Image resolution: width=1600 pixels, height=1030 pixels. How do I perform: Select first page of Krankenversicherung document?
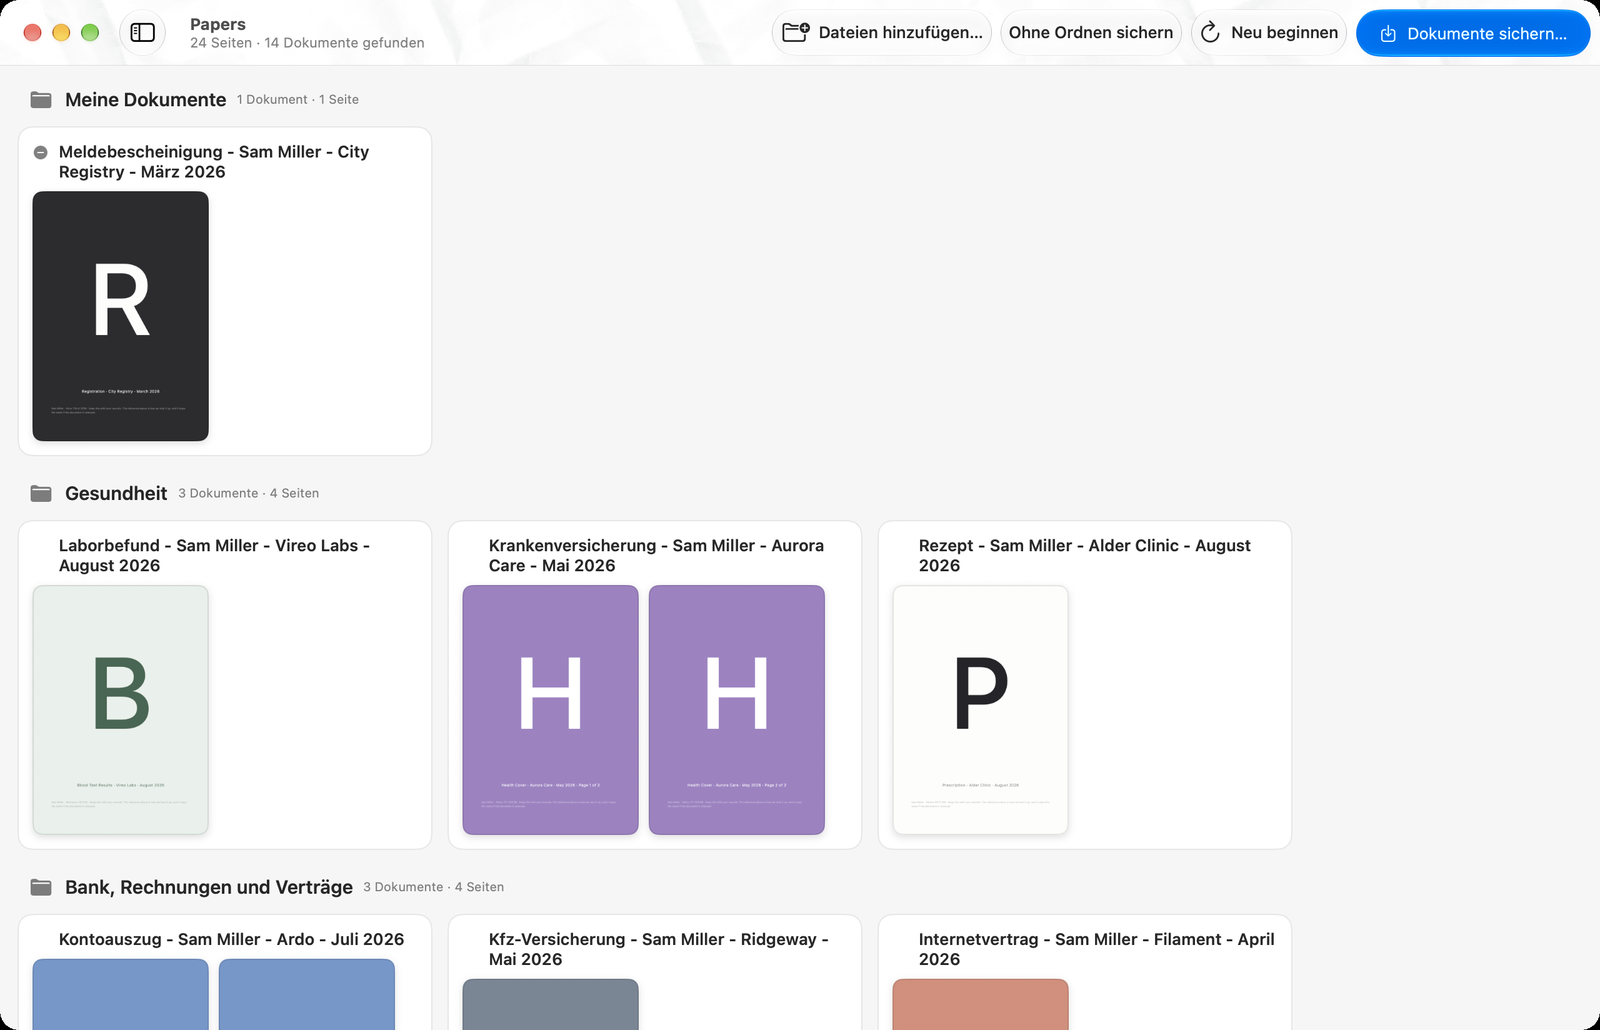[x=551, y=710]
